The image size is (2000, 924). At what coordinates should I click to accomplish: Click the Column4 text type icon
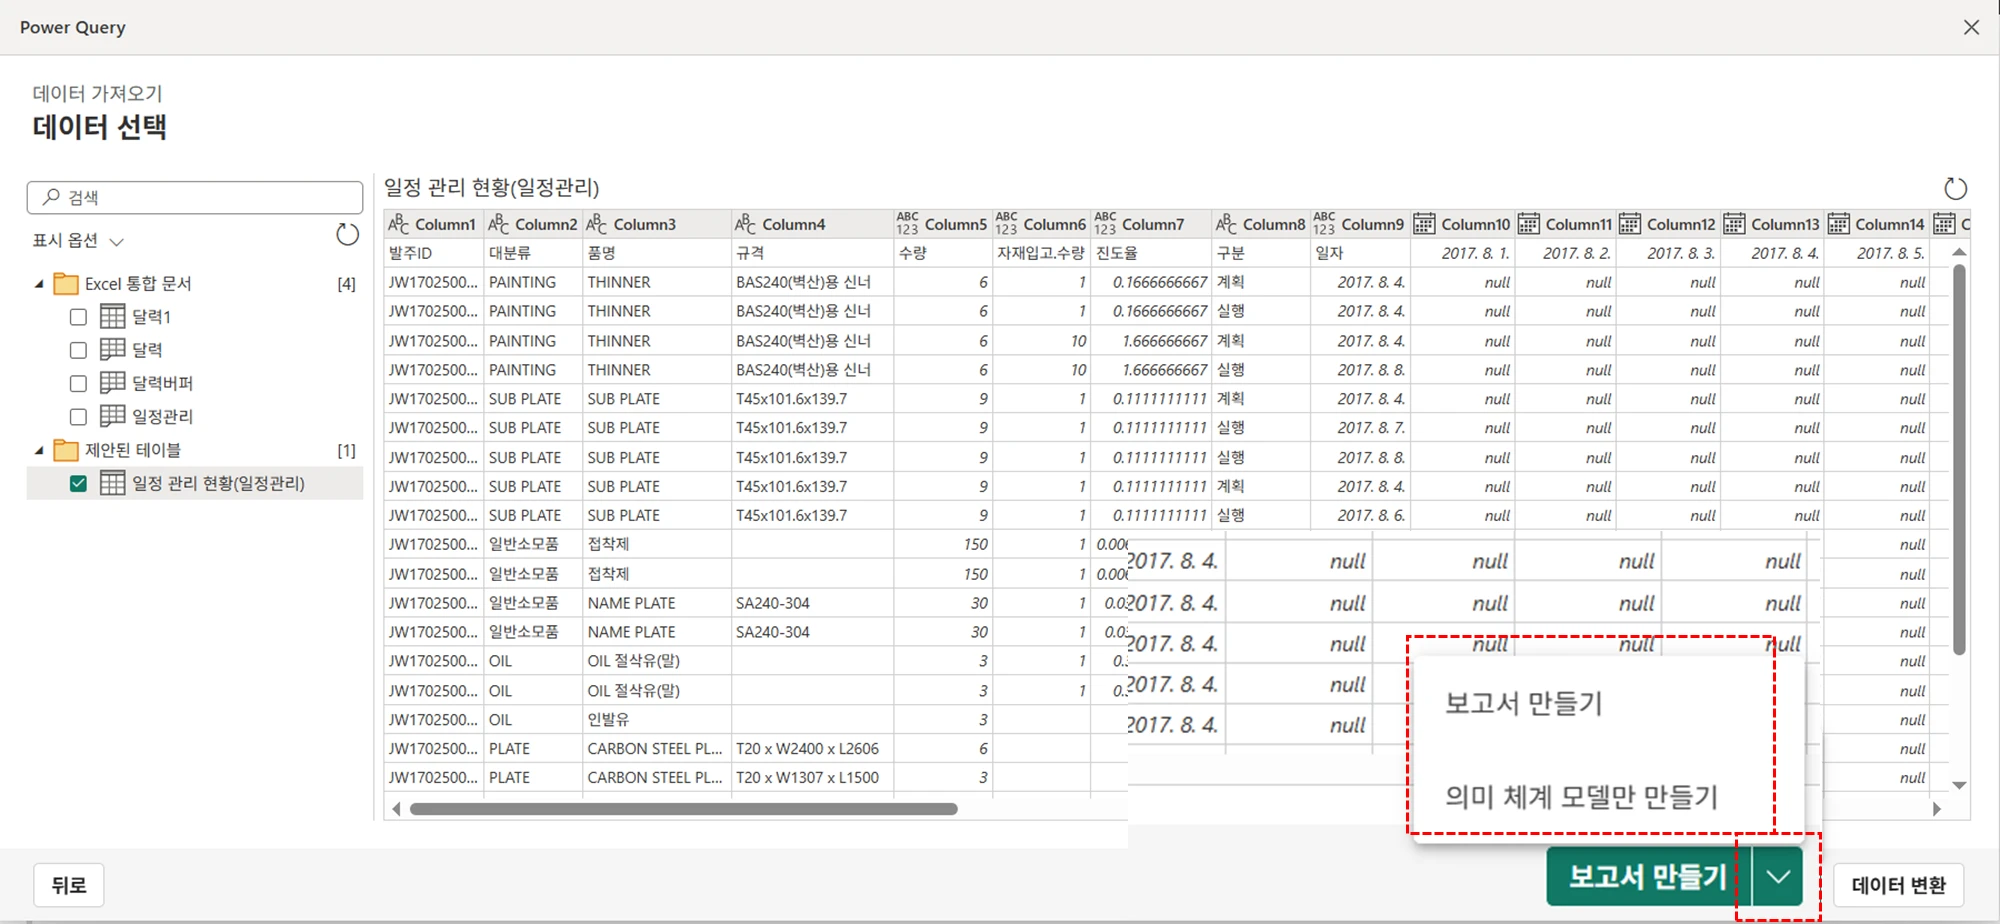click(x=745, y=224)
